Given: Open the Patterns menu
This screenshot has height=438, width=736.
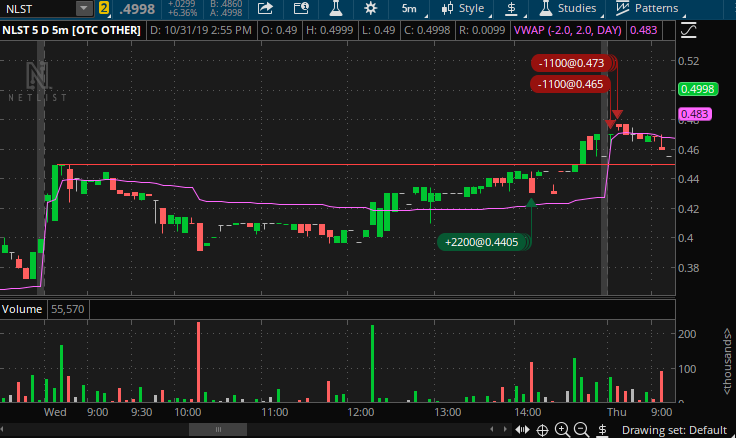Looking at the screenshot, I should (648, 8).
